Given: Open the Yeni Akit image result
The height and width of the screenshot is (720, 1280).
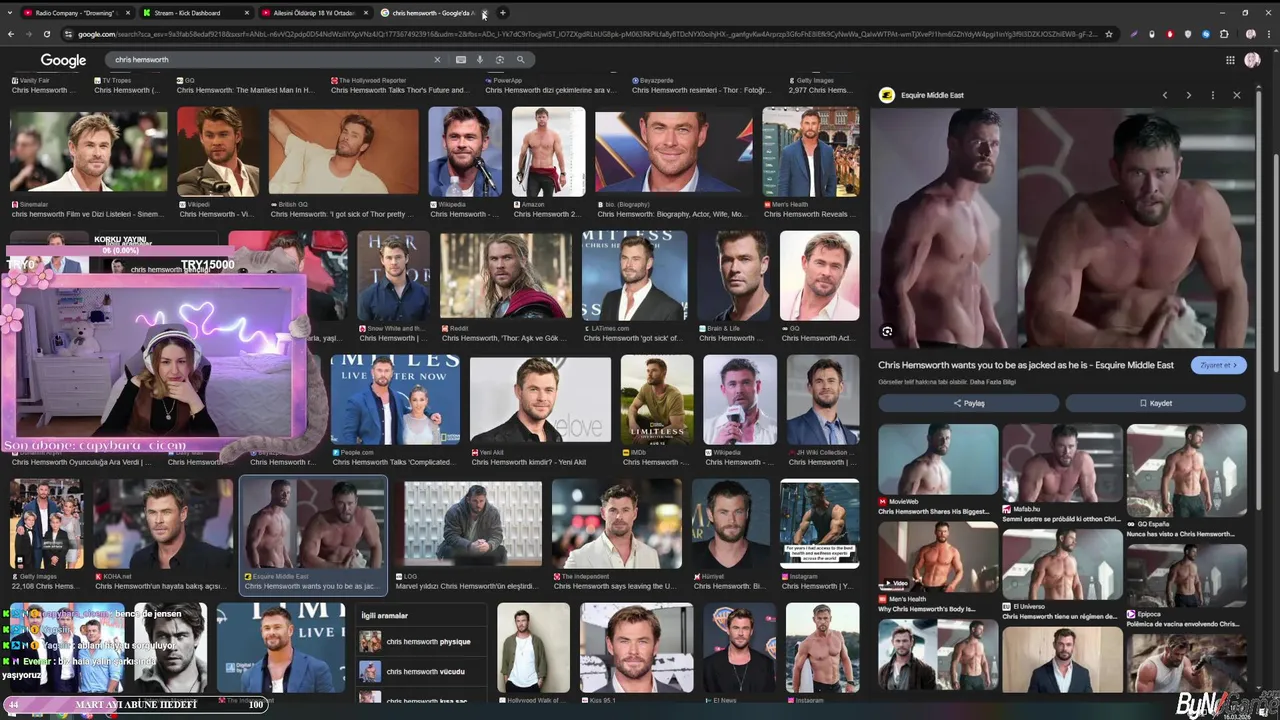Looking at the screenshot, I should click(540, 400).
